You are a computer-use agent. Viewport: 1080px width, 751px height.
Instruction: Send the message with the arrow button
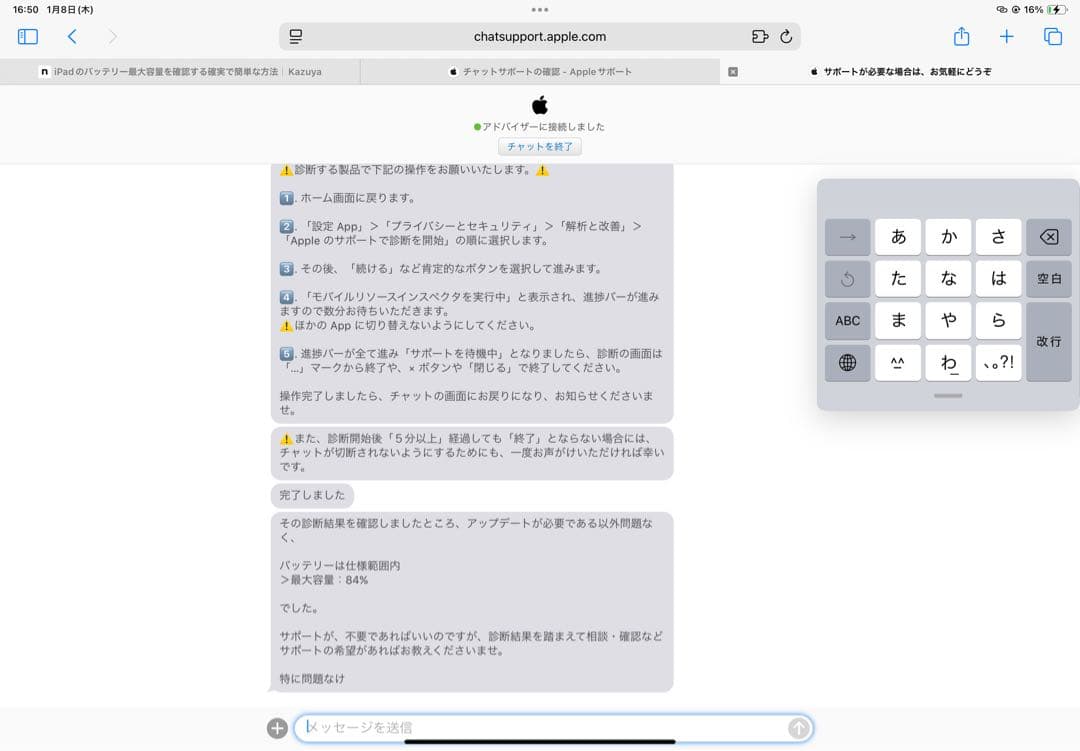(797, 728)
